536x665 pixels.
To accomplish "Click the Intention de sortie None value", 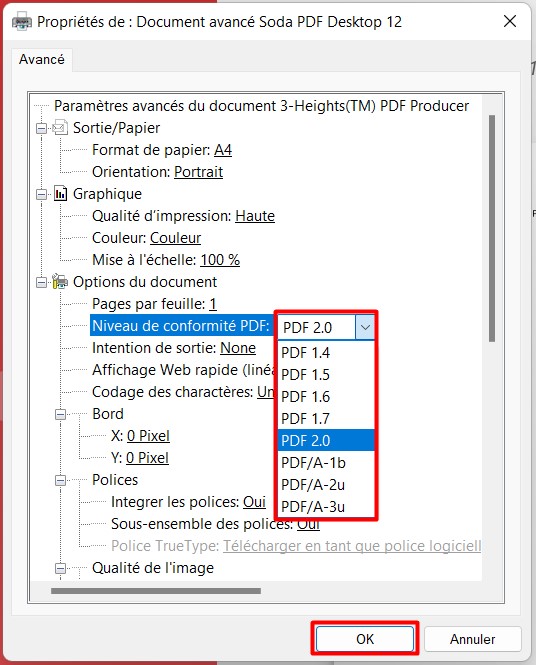I will click(238, 348).
